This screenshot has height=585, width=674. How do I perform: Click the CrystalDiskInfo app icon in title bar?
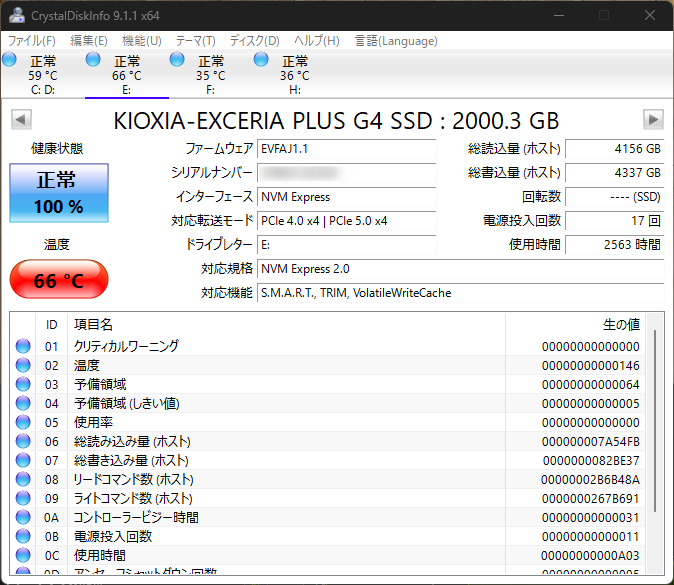coord(17,15)
